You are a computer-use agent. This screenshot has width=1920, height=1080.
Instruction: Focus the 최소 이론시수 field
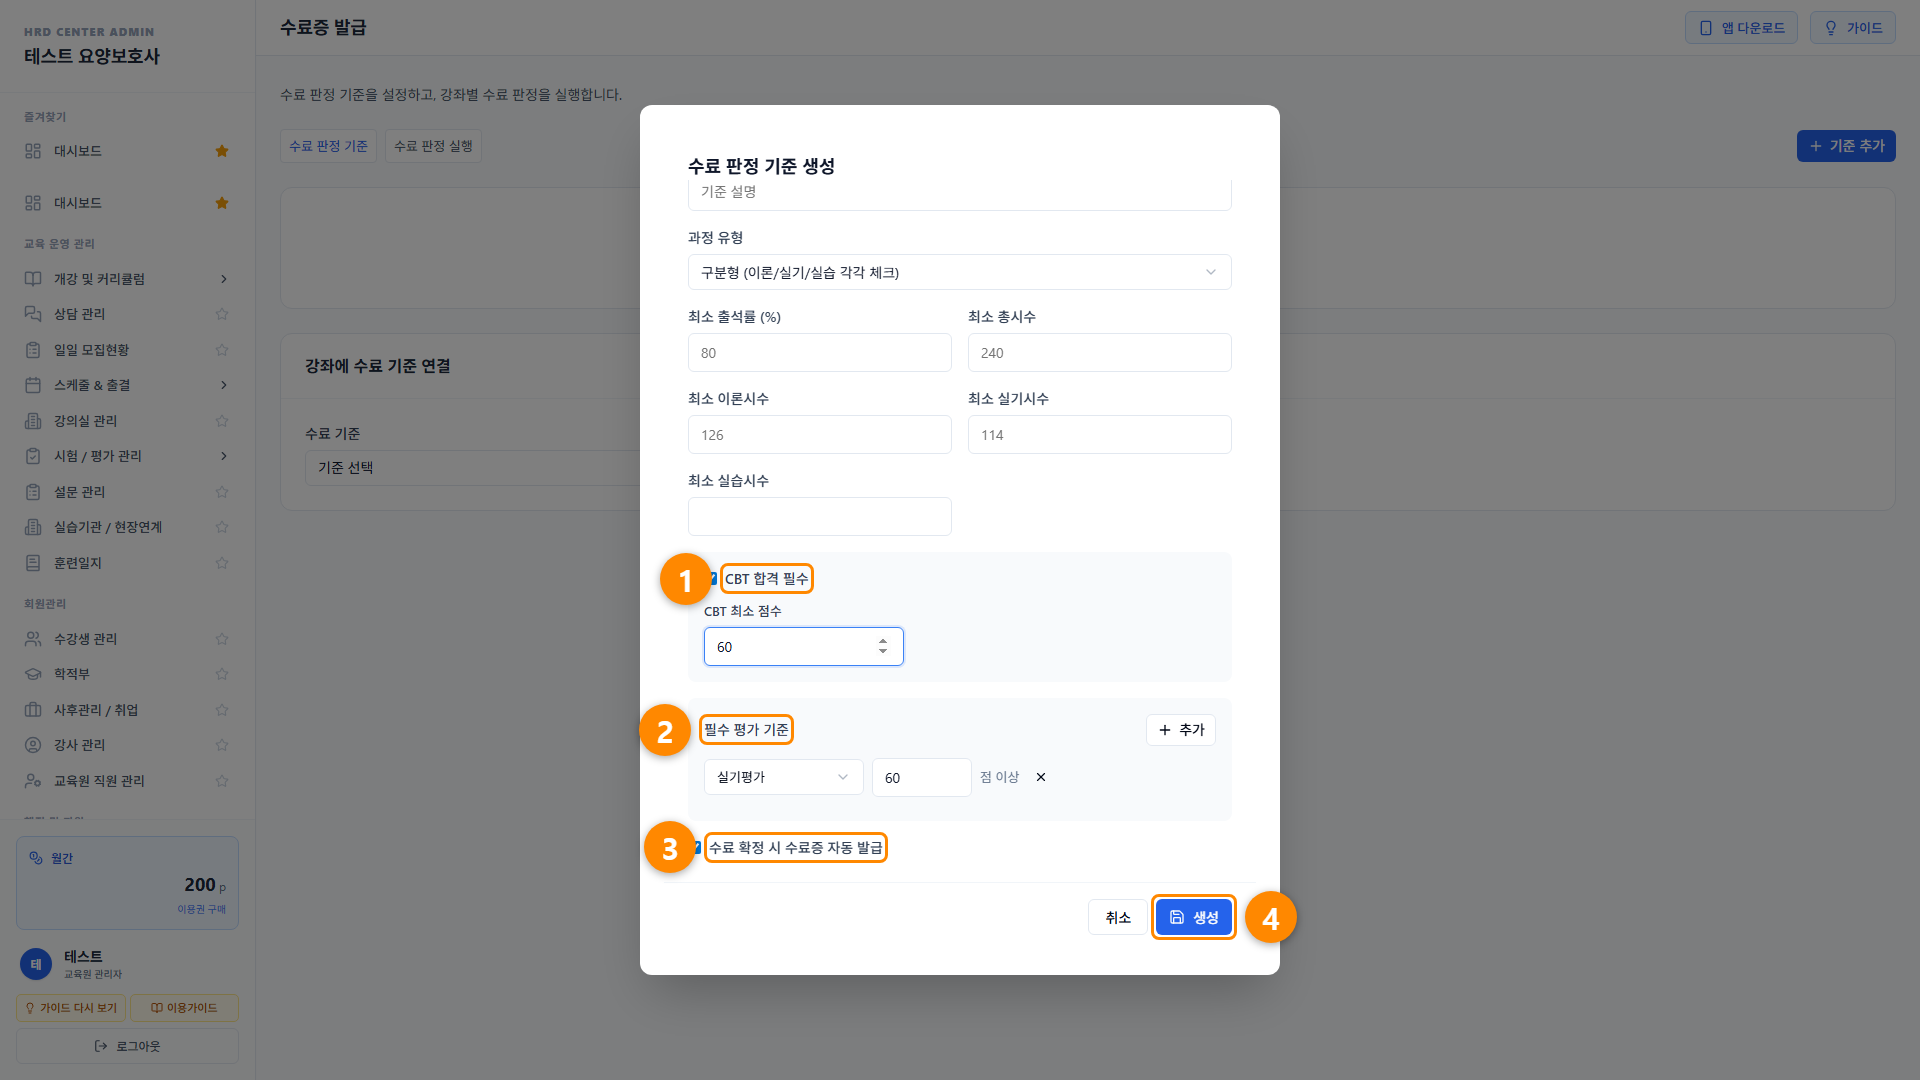[x=820, y=435]
